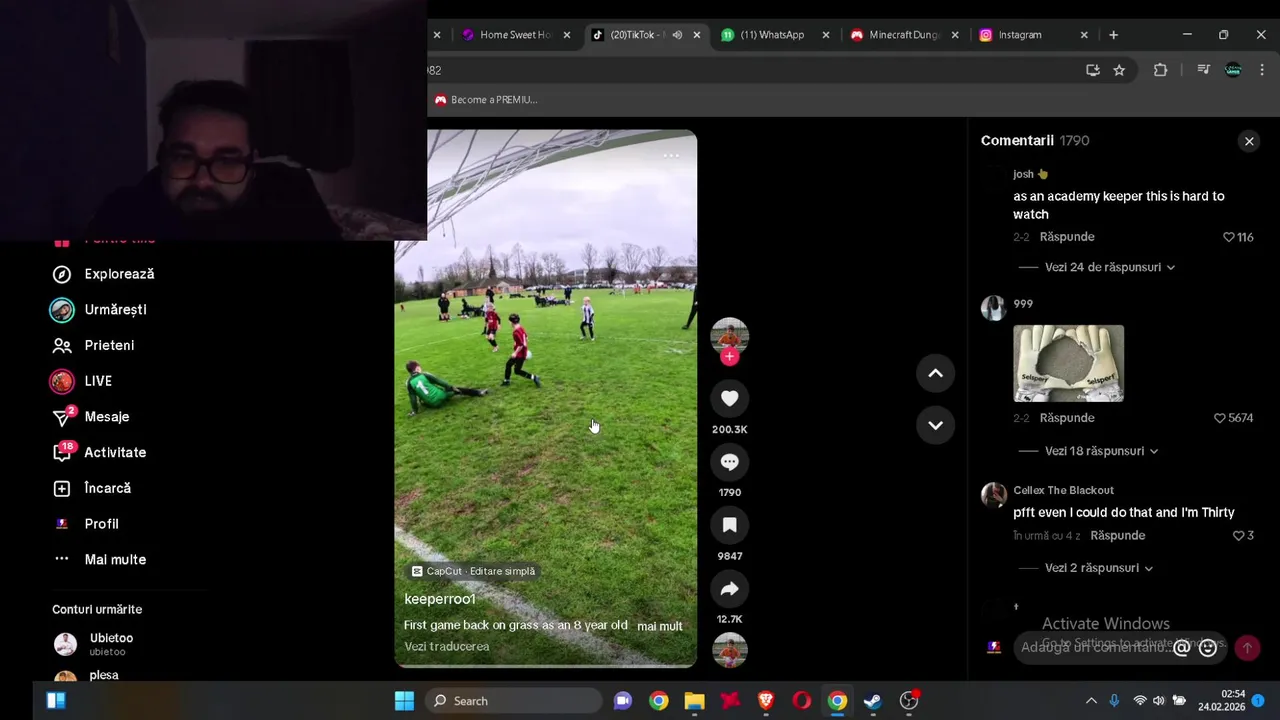The width and height of the screenshot is (1280, 720).
Task: Like the 999 comment with 5674 likes
Action: [x=1219, y=418]
